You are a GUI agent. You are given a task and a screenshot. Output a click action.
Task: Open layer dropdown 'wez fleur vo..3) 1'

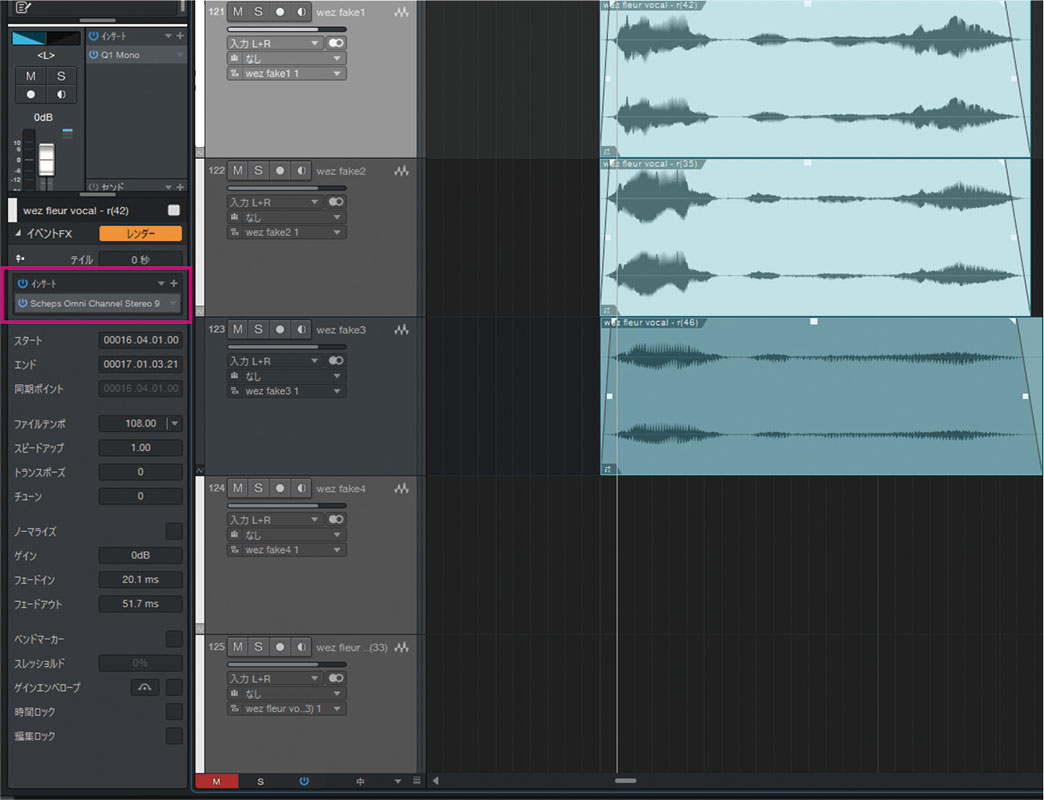tap(286, 709)
